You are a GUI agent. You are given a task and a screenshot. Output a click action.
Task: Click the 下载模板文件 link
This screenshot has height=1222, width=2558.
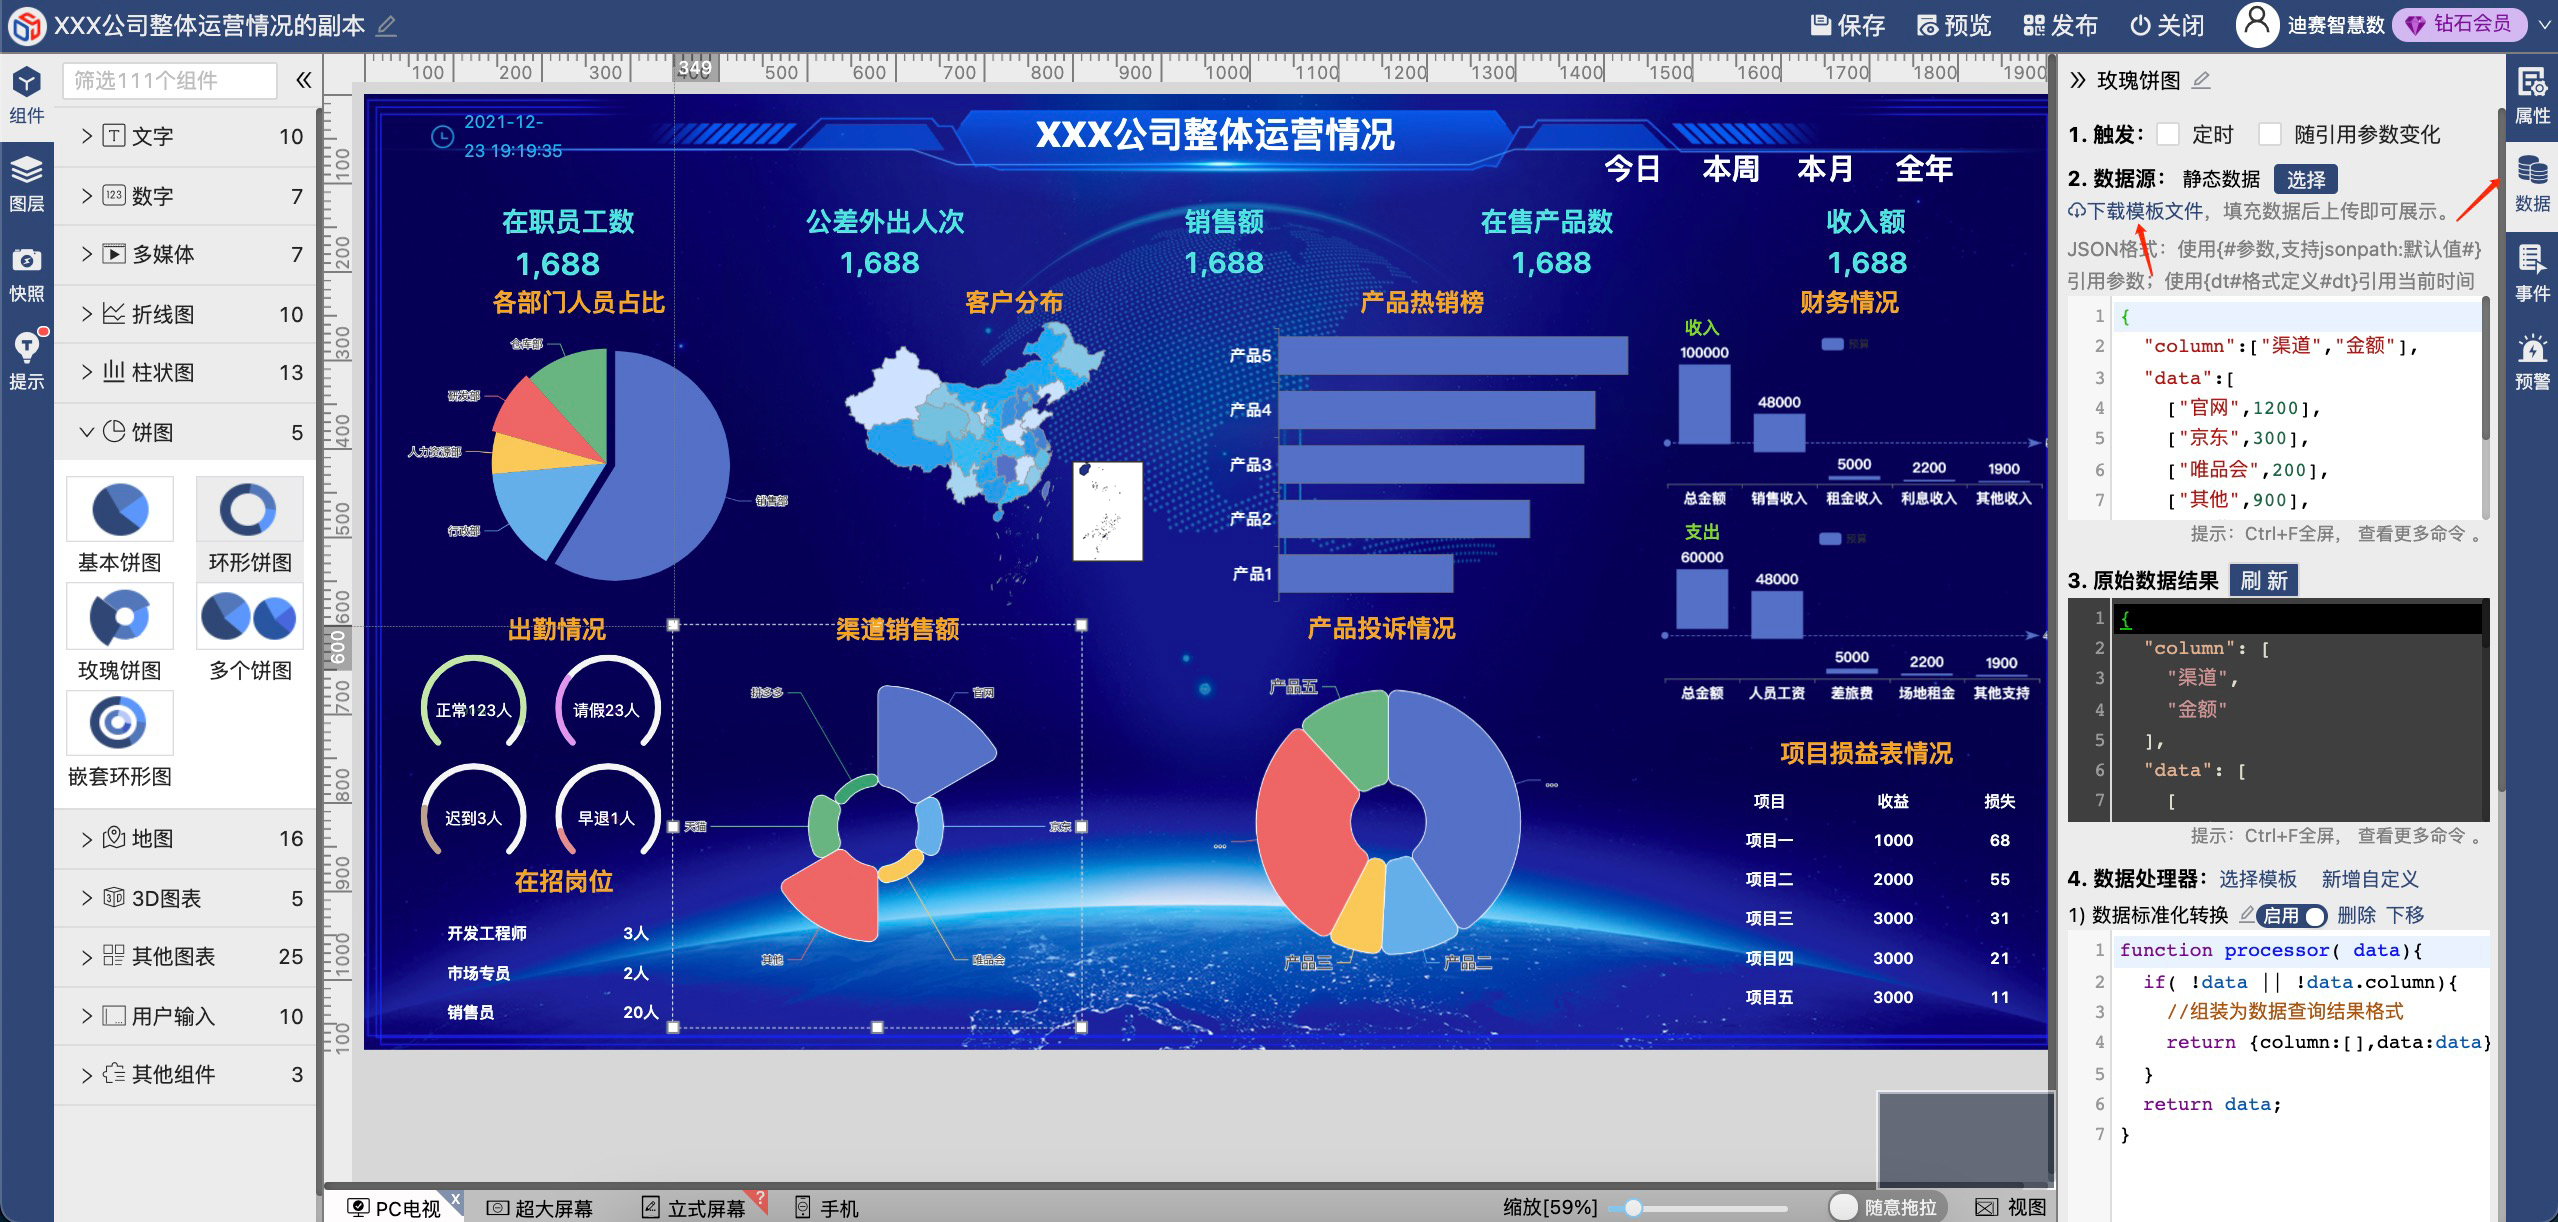(x=2136, y=211)
